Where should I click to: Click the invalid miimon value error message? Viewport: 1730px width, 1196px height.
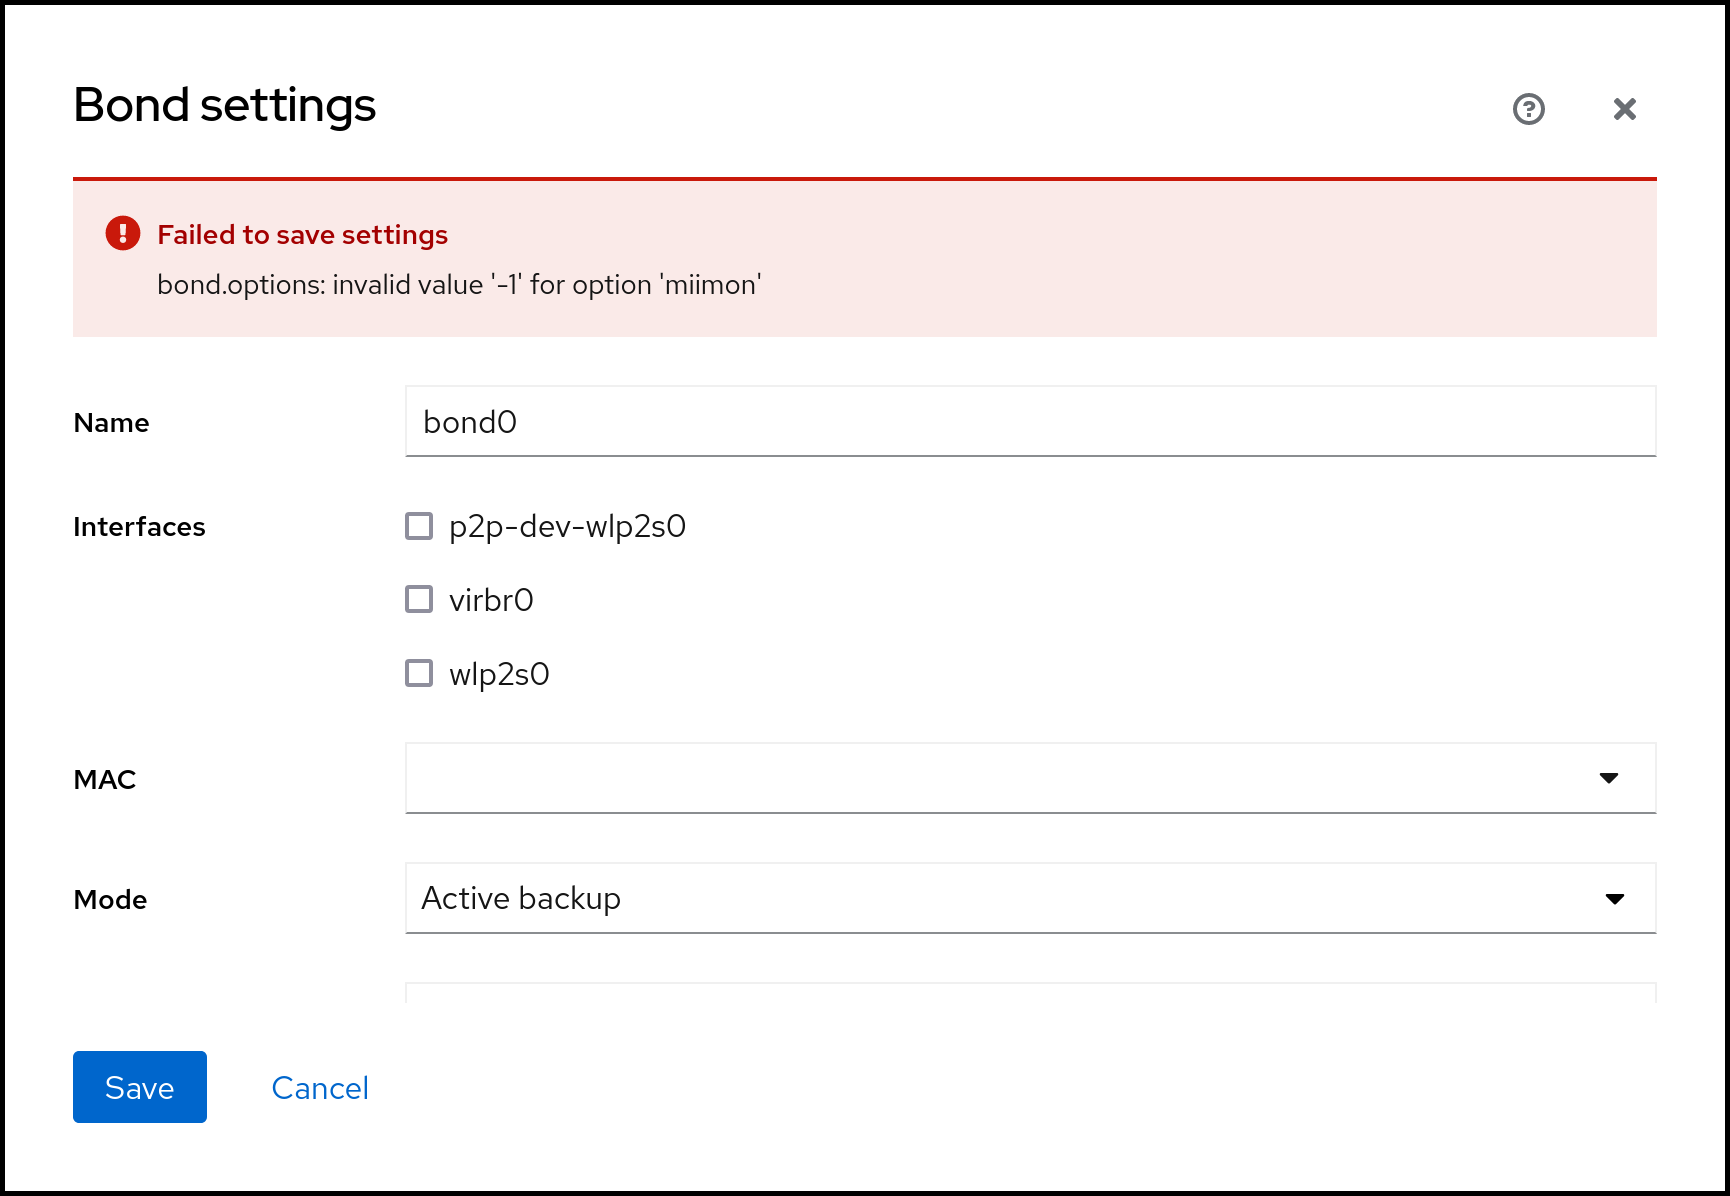pos(459,285)
